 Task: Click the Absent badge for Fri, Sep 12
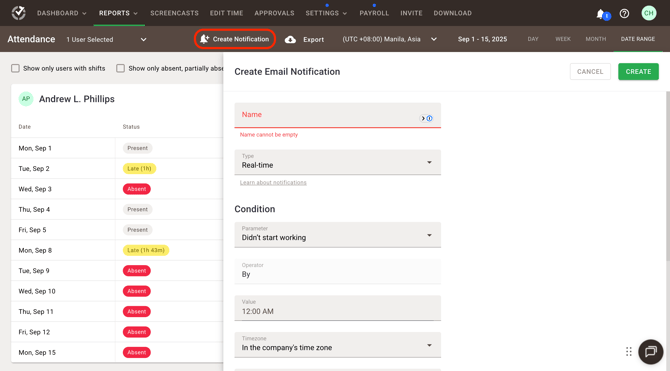pos(137,332)
